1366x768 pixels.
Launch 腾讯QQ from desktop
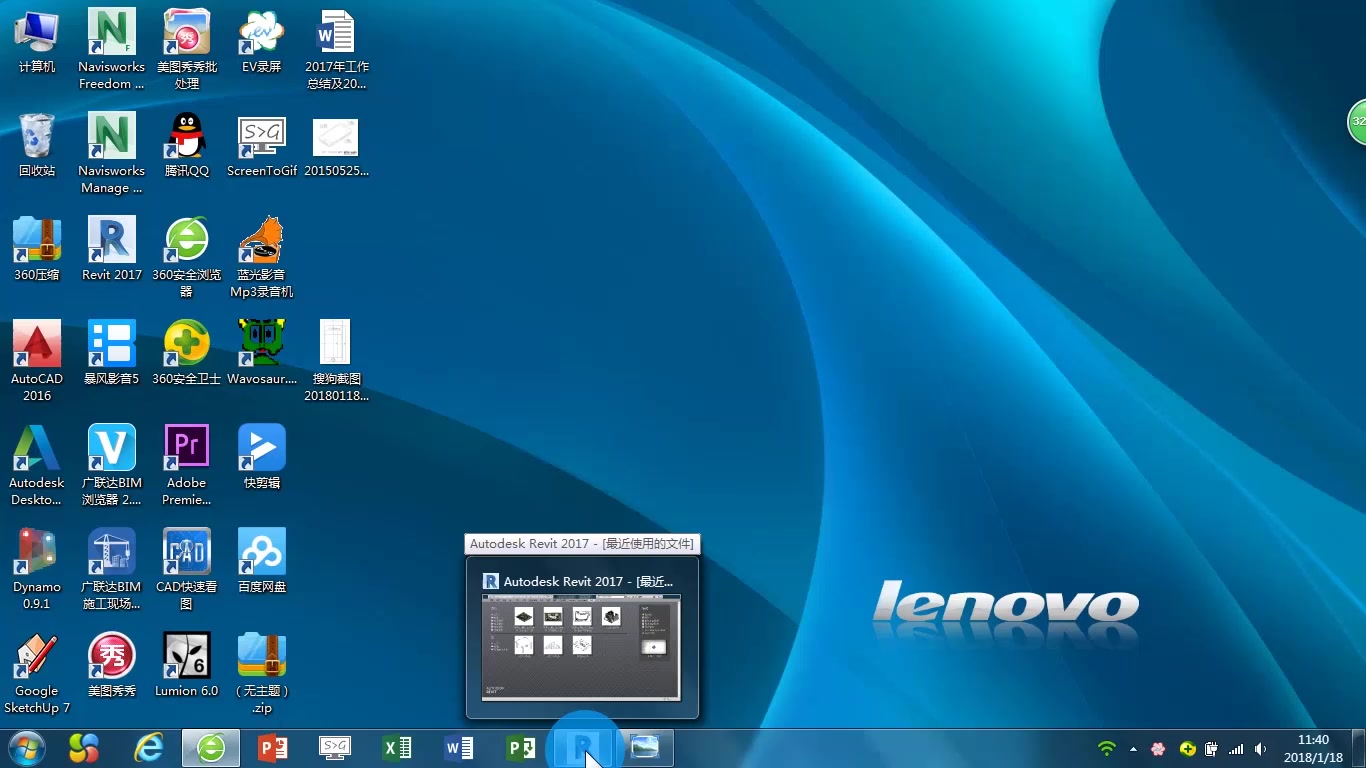(x=187, y=146)
